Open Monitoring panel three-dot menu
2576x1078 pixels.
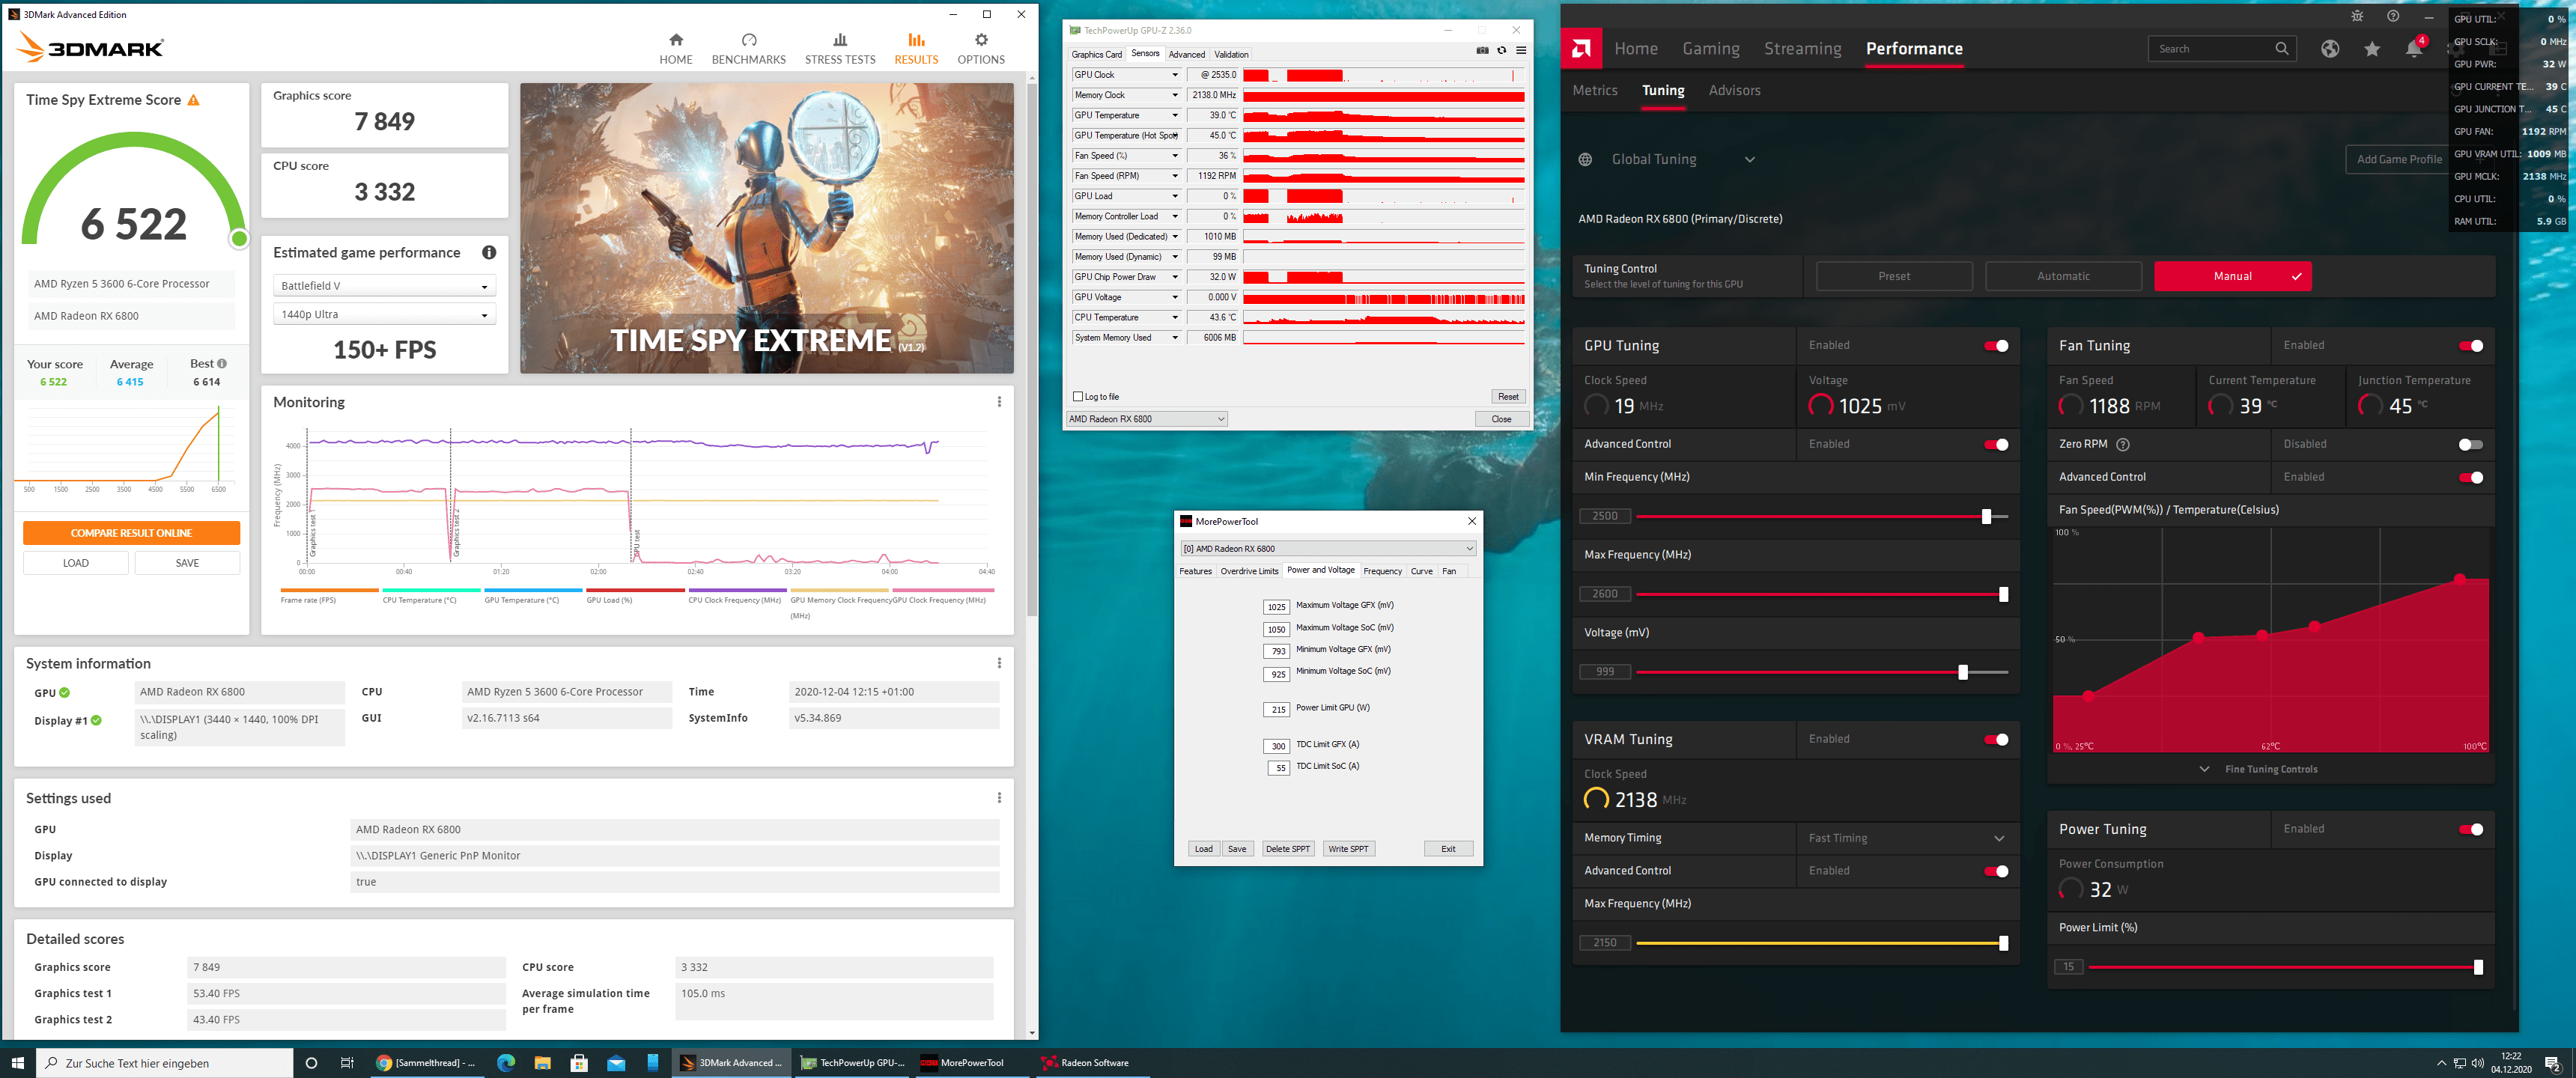click(x=999, y=402)
